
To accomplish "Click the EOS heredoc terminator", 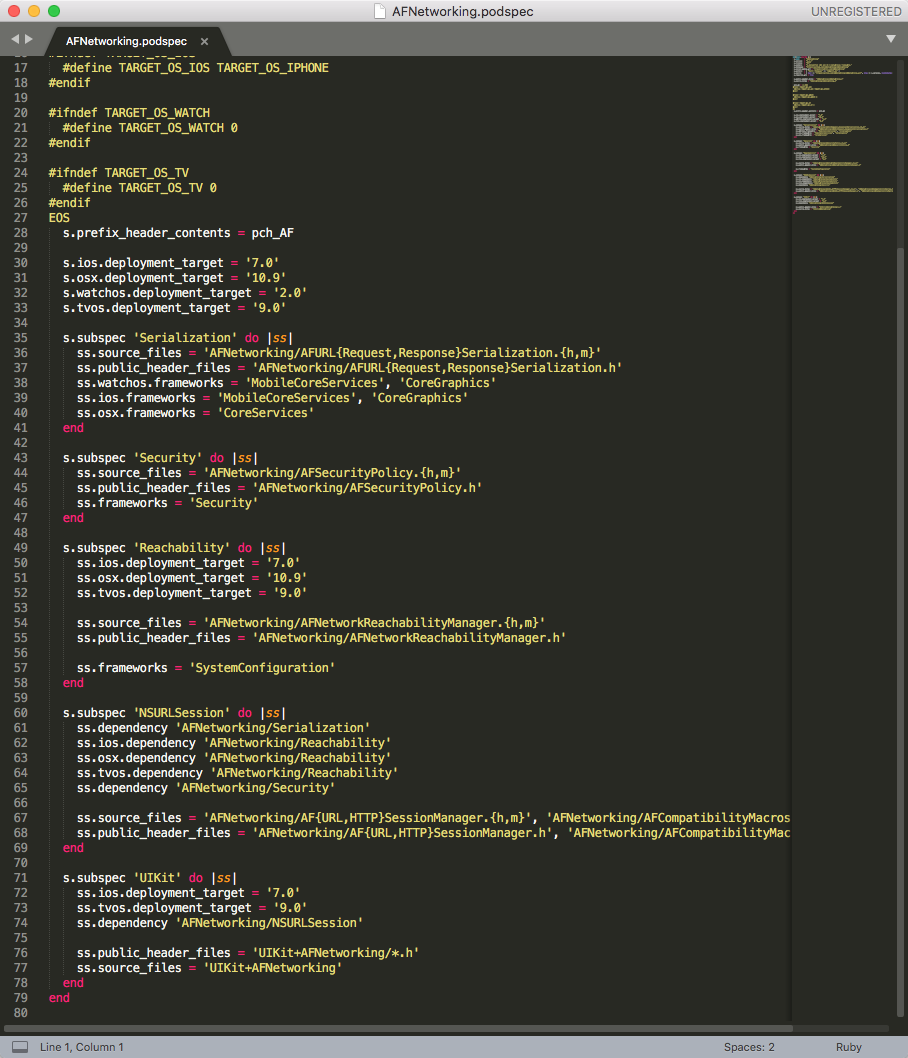I will tap(59, 218).
